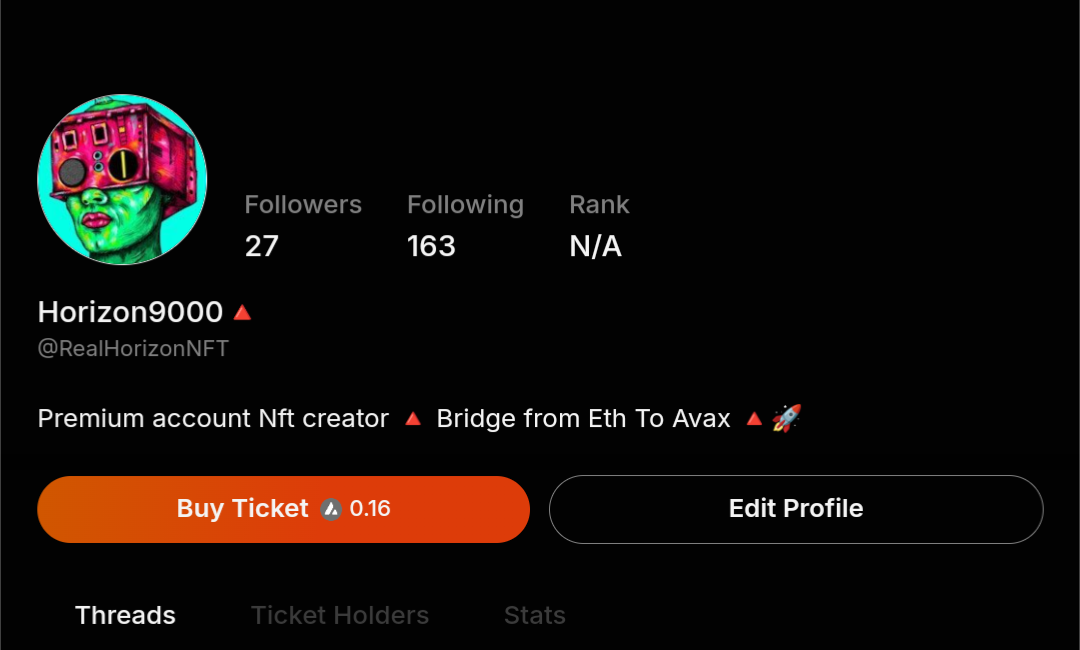Select the Stats tab
Viewport: 1080px width, 650px height.
pos(535,615)
